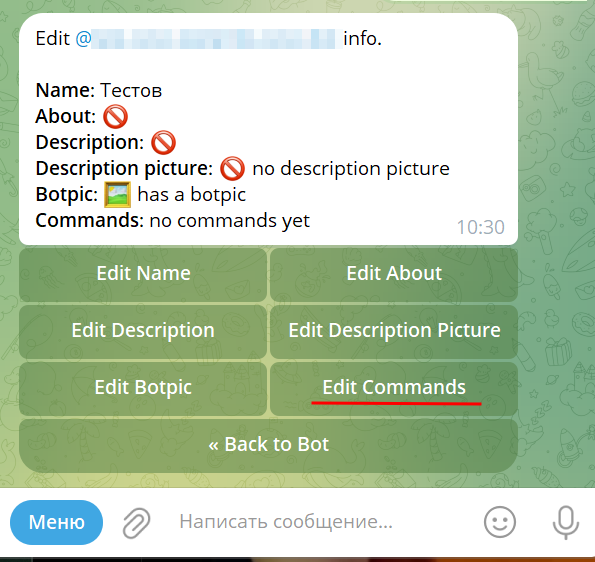This screenshot has height=562, width=595.
Task: Click the Commands: no commands yet line
Action: tap(173, 220)
